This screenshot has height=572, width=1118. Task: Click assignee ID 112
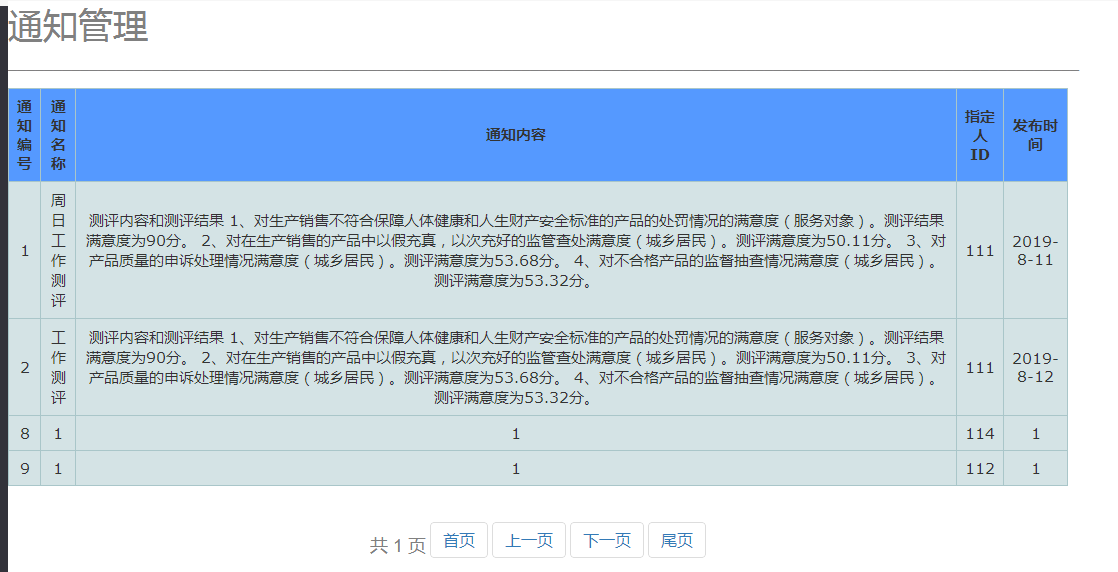point(980,469)
